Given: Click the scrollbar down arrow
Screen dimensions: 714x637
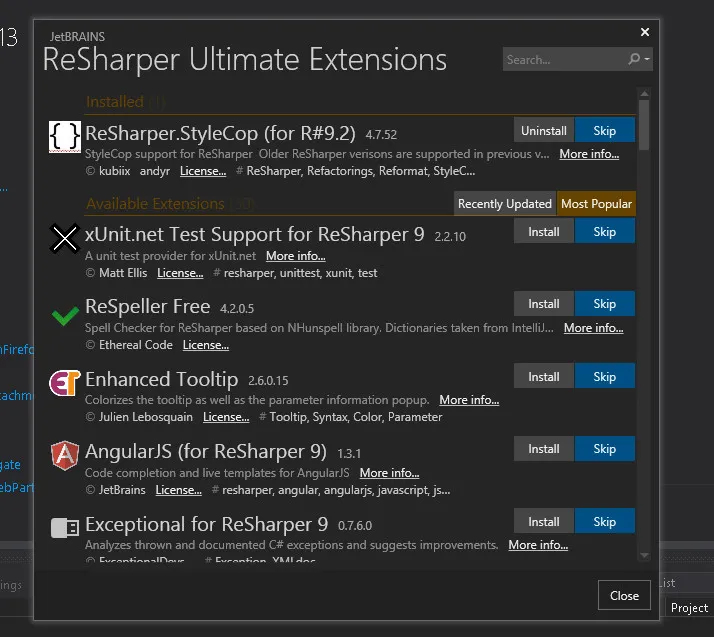Looking at the screenshot, I should point(644,555).
